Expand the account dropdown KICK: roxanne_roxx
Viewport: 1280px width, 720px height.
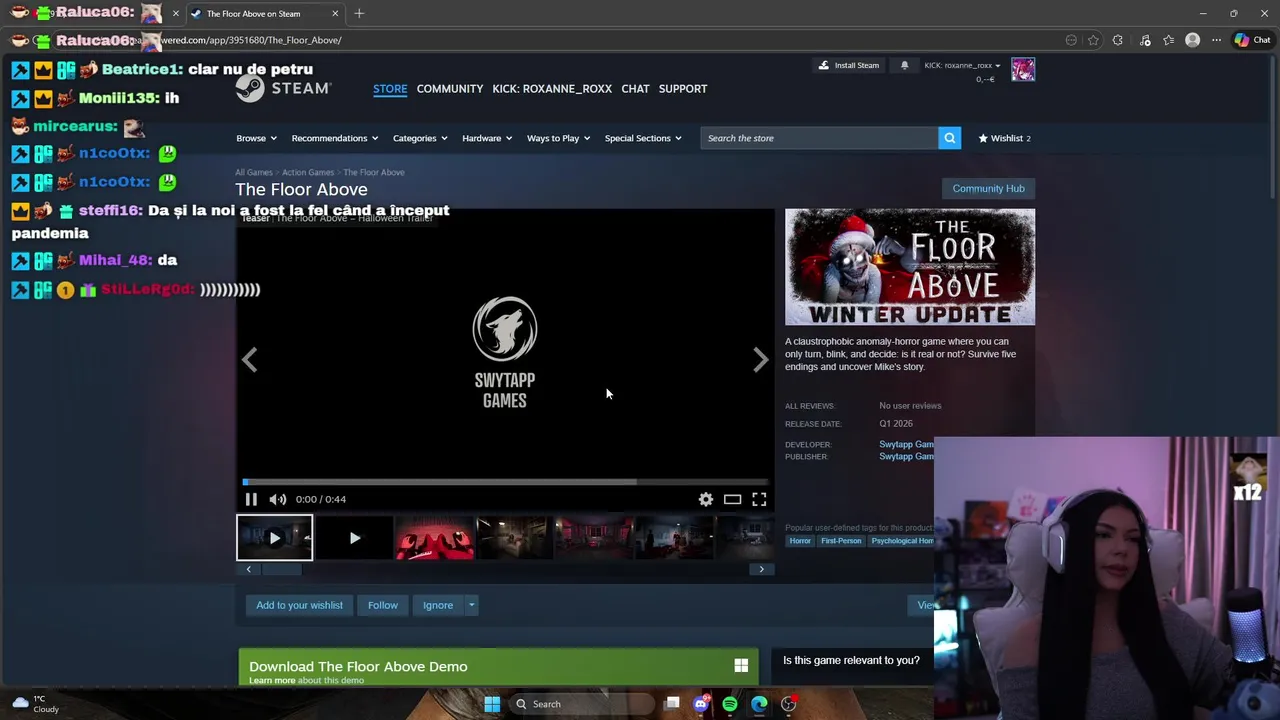pyautogui.click(x=962, y=65)
